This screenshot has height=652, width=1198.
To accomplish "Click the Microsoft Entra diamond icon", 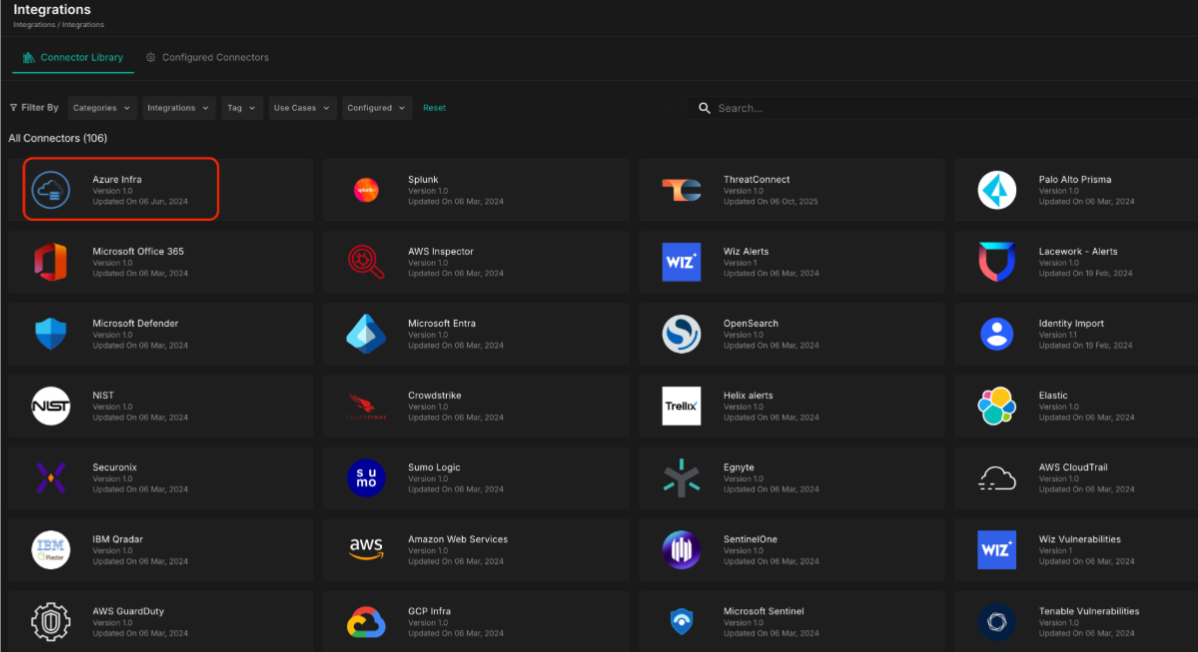I will (366, 333).
